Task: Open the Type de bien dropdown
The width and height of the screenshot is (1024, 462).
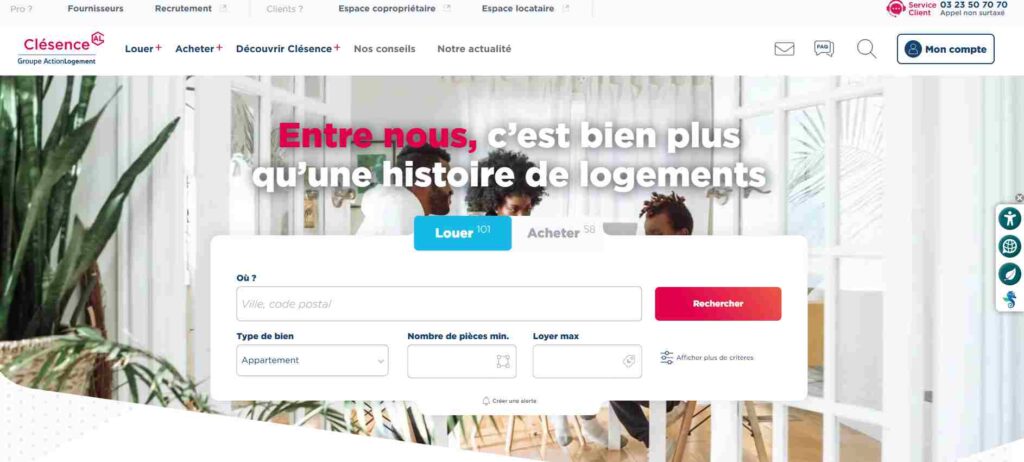Action: (312, 360)
